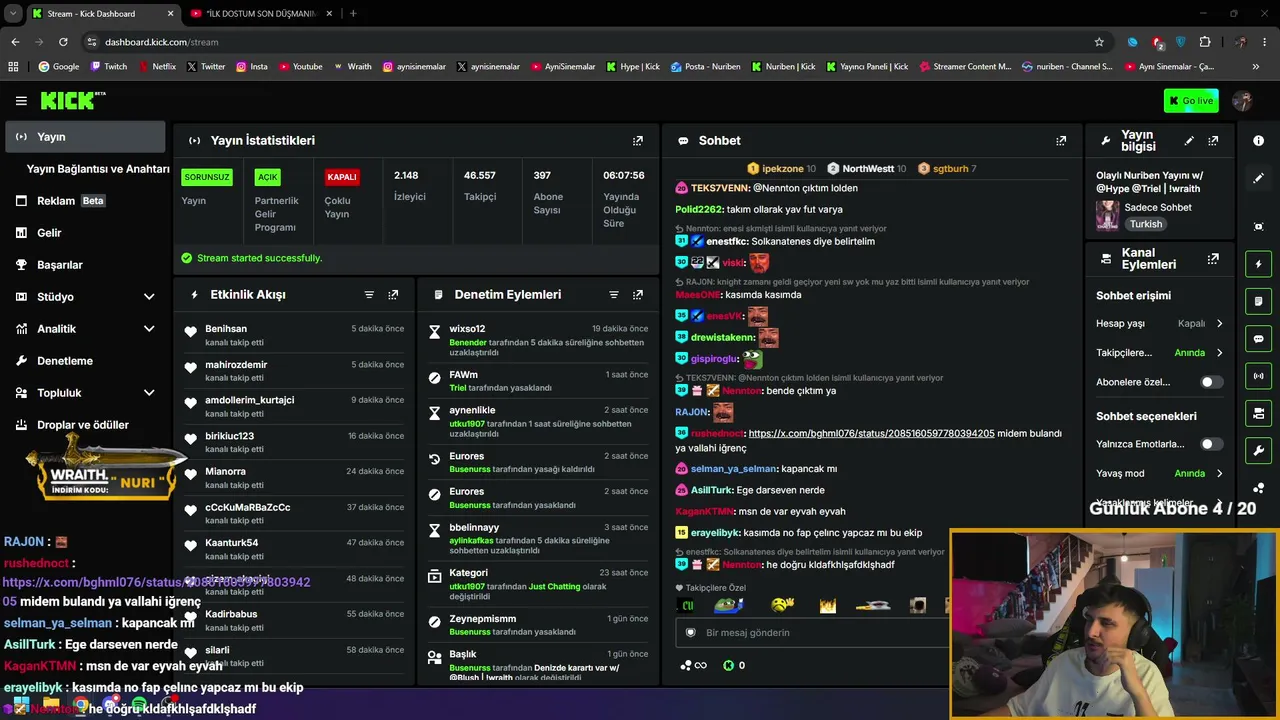The image size is (1280, 720).
Task: Pop out the Sohbet chat panel
Action: (1061, 141)
